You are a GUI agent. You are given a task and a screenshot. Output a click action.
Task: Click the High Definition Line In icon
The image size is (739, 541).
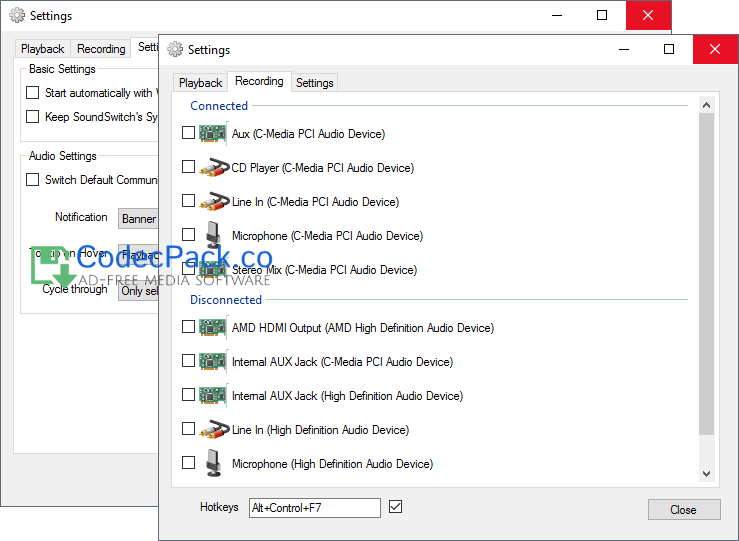coord(214,429)
